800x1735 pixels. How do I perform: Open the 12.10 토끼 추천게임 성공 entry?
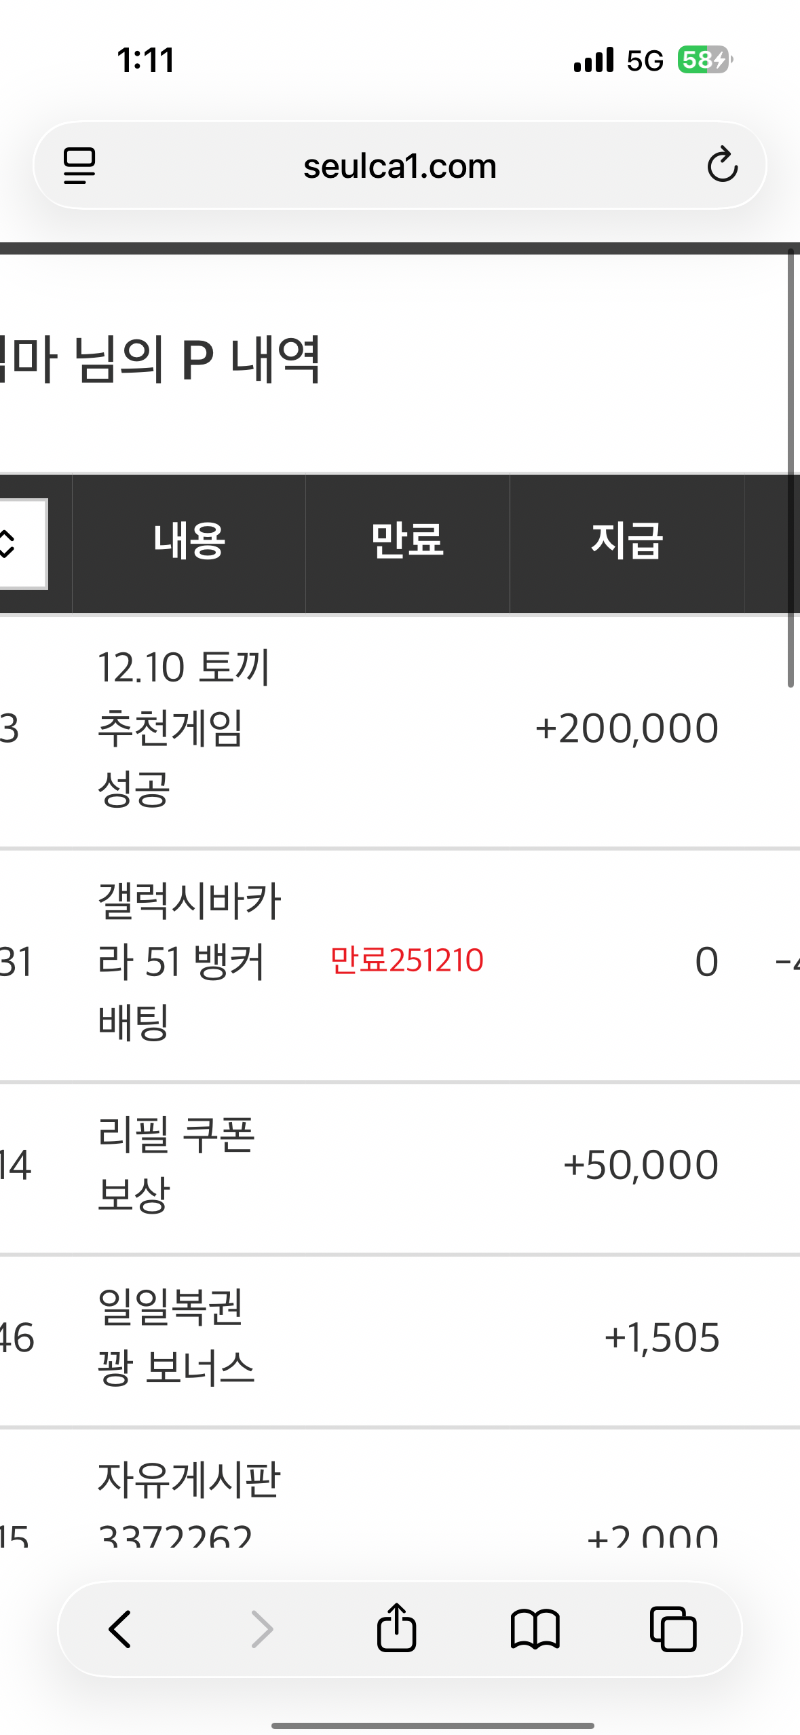(183, 727)
